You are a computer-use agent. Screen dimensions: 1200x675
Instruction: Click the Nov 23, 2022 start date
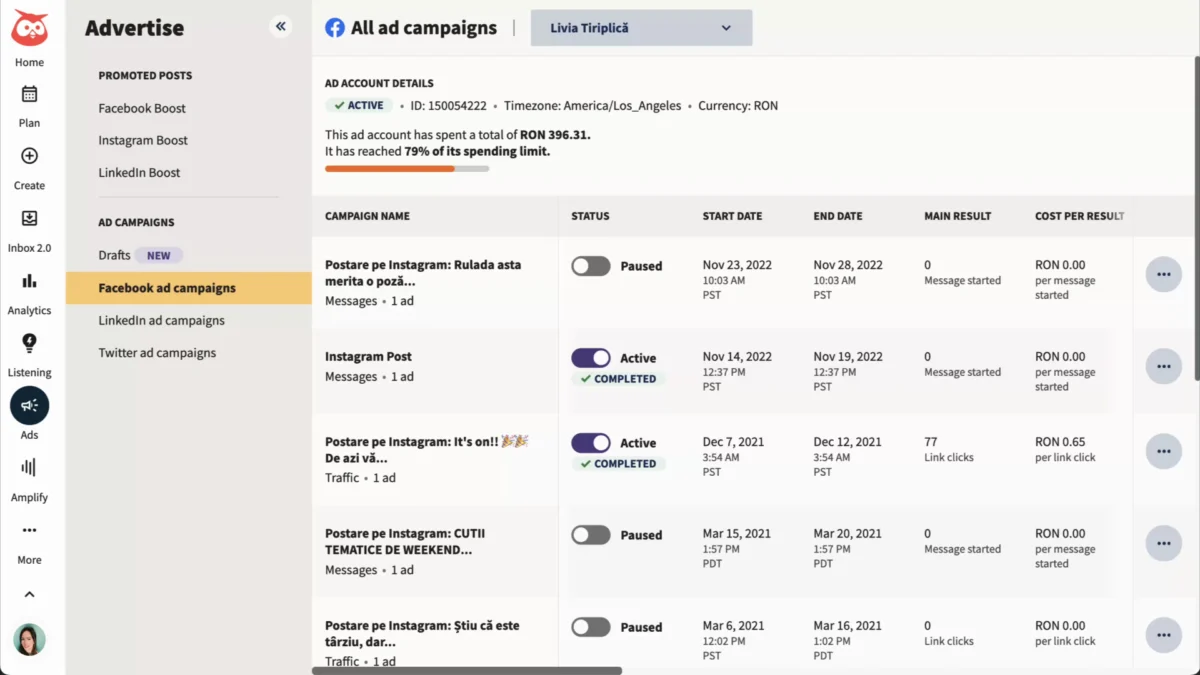[738, 265]
